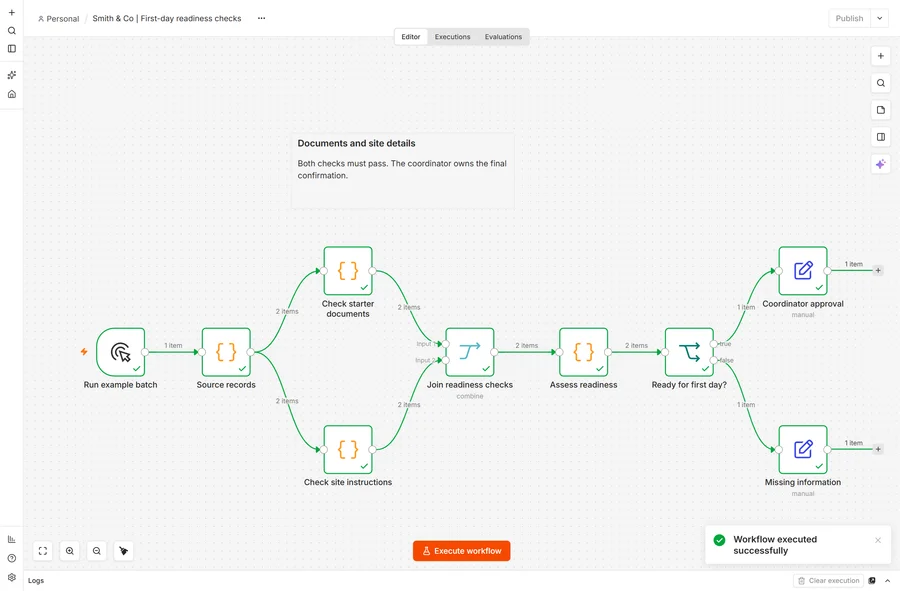Open node search on canvas toolbar

coord(880,83)
